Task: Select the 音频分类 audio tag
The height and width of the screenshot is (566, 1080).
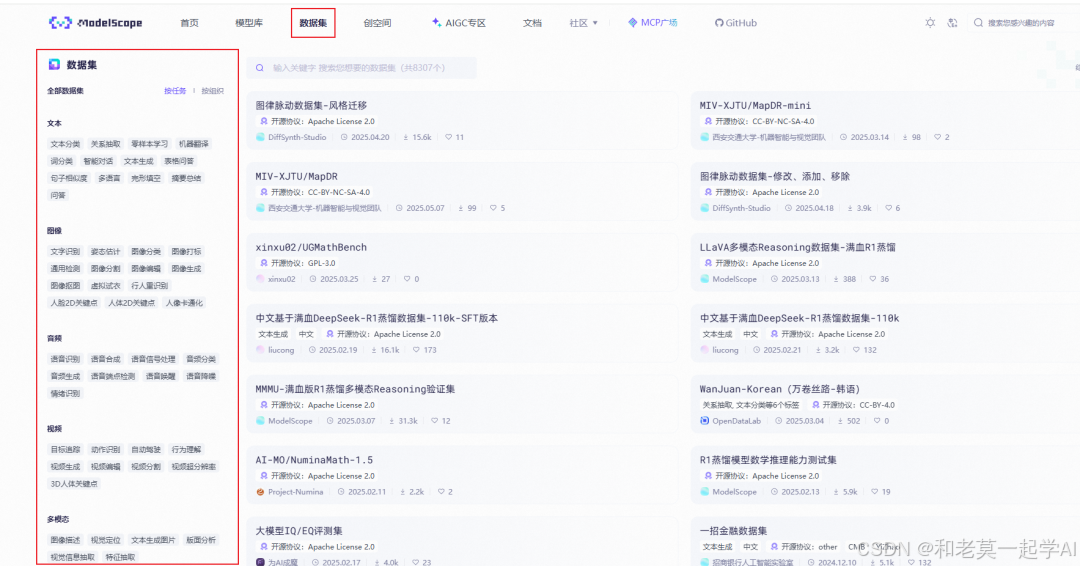Action: pos(201,359)
